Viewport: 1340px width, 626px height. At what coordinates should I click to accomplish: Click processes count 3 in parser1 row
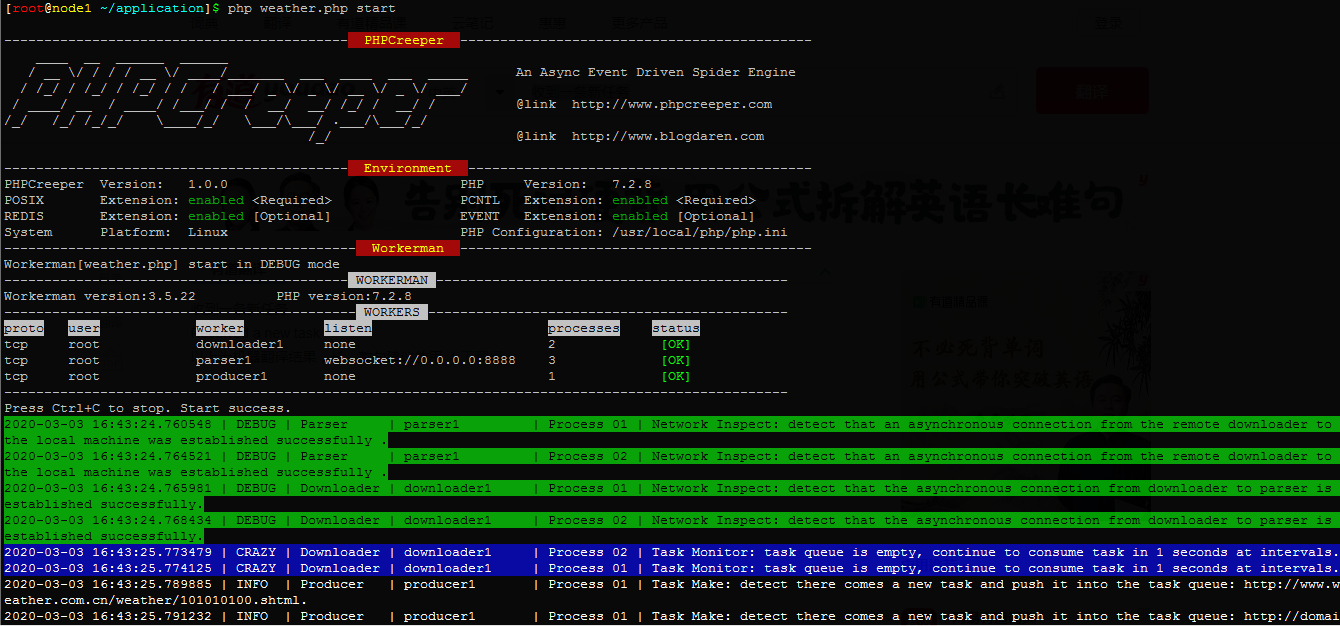click(552, 360)
